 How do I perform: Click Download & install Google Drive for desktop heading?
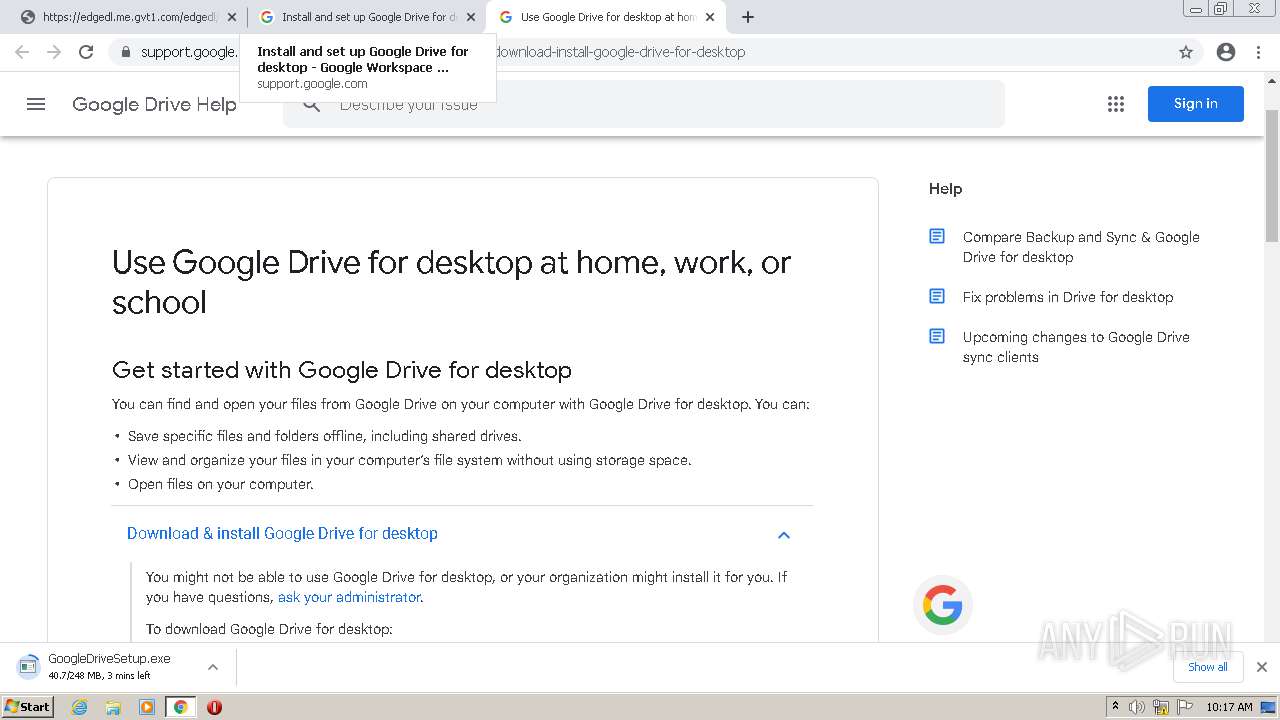click(x=282, y=534)
